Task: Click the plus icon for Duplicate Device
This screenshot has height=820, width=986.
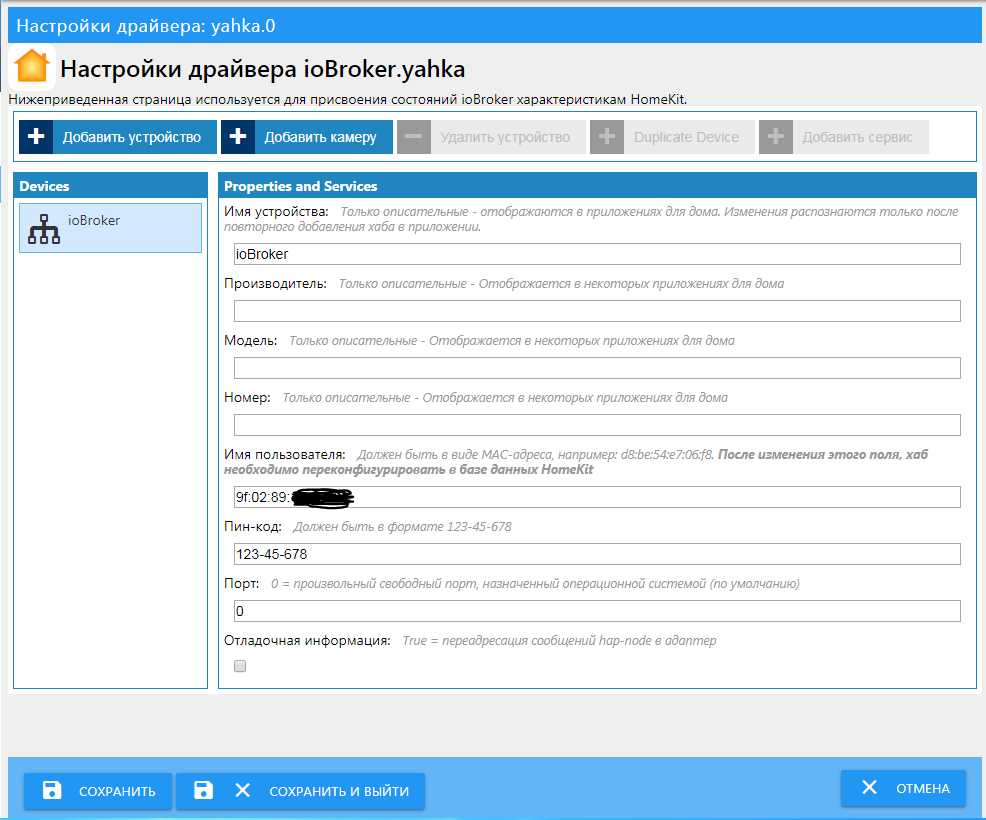Action: [607, 137]
